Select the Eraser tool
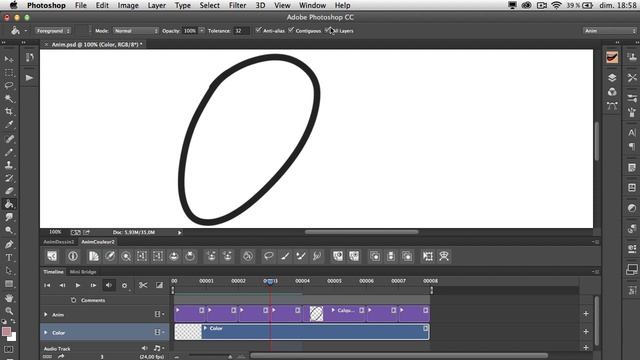640x360 pixels. pyautogui.click(x=9, y=191)
